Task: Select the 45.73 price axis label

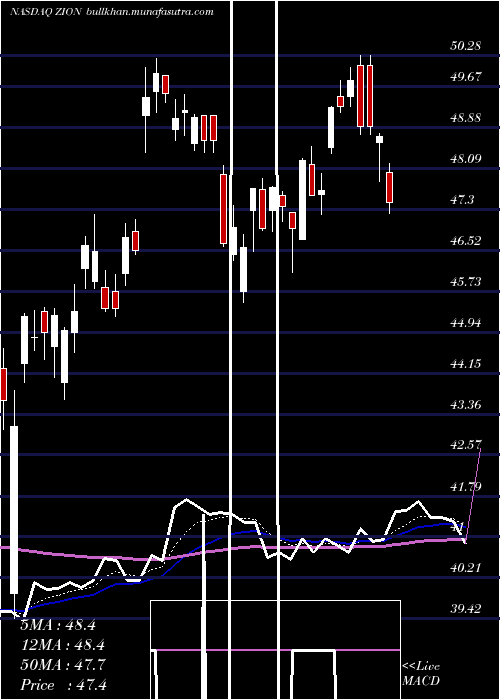Action: (466, 282)
